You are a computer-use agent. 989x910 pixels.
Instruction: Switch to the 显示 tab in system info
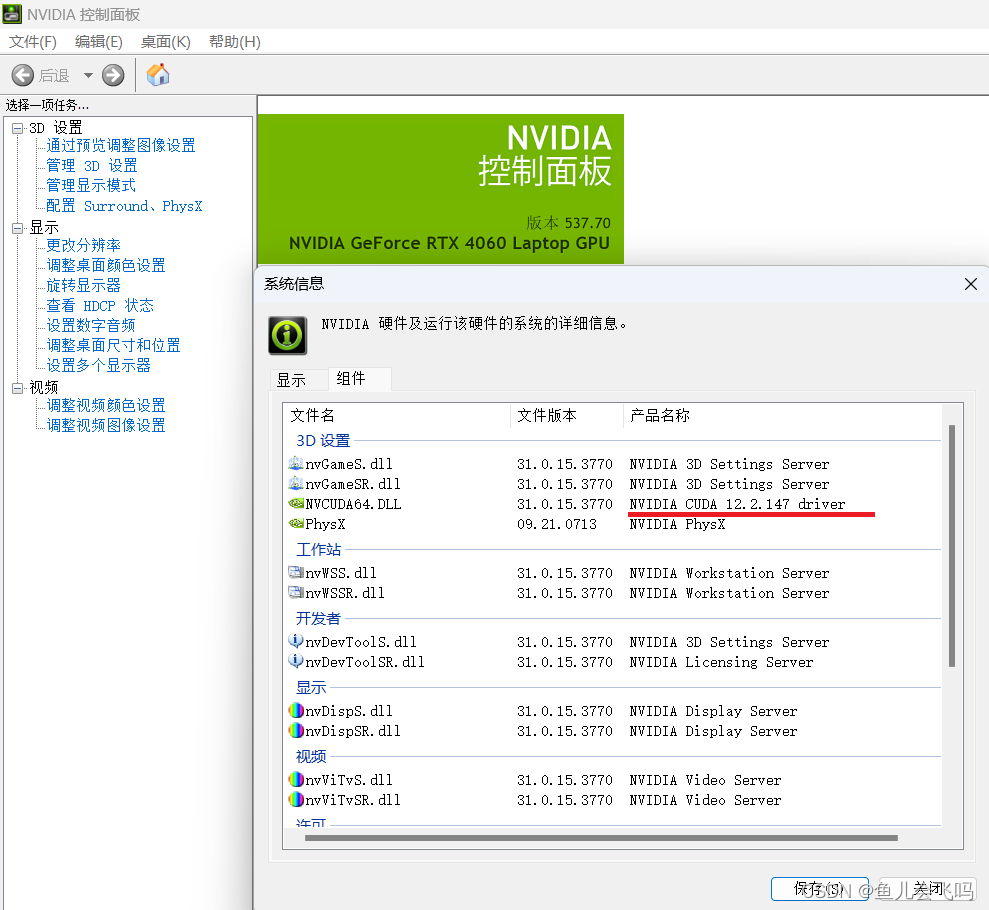pos(298,380)
